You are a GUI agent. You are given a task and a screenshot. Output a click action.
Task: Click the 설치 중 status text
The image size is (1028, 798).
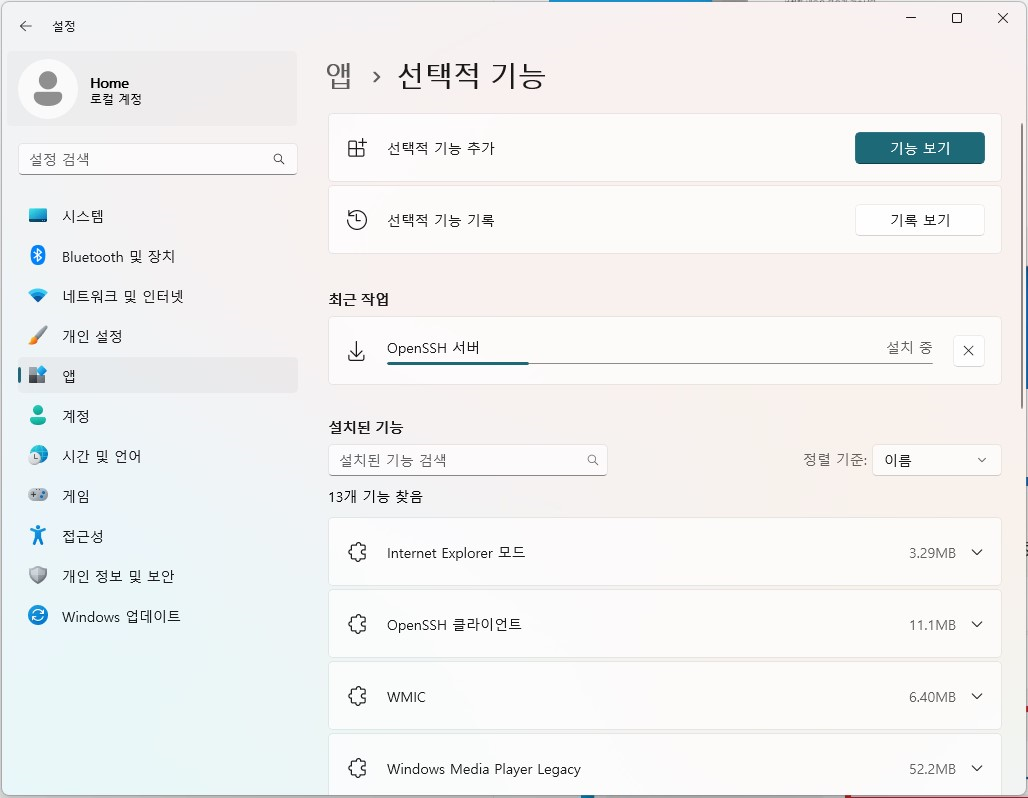point(909,348)
